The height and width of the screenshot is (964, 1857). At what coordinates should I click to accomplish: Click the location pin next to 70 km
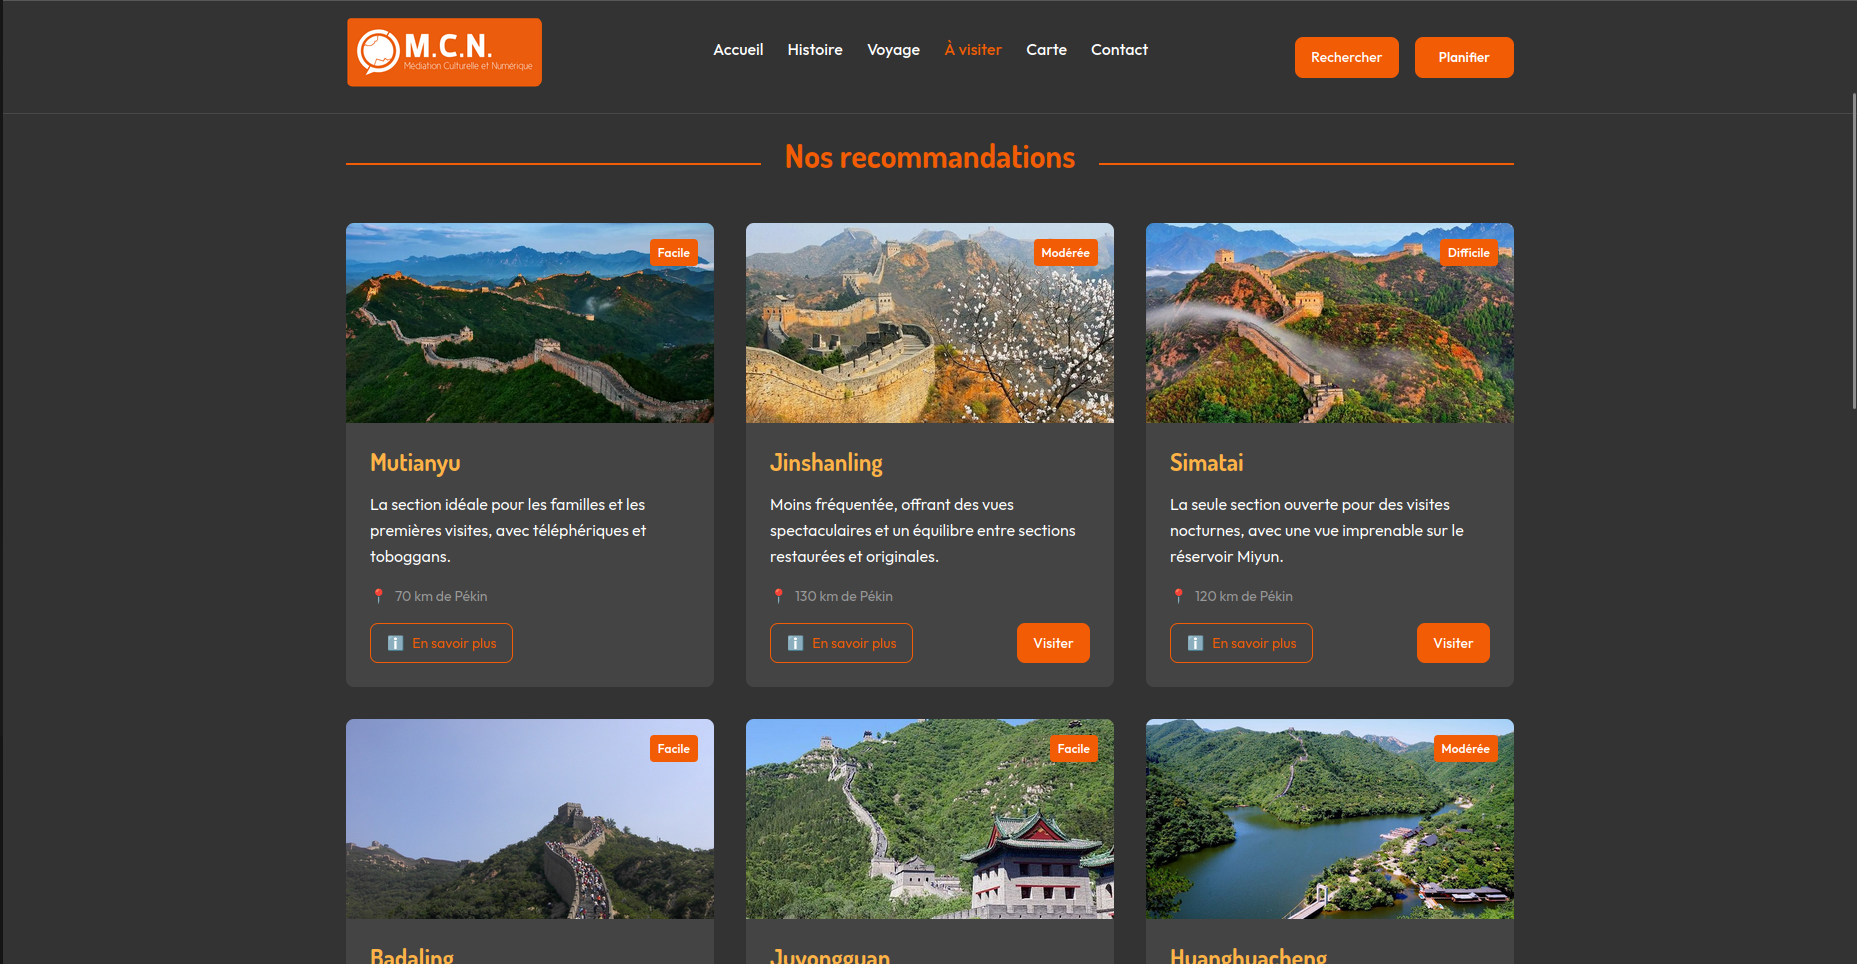378,596
